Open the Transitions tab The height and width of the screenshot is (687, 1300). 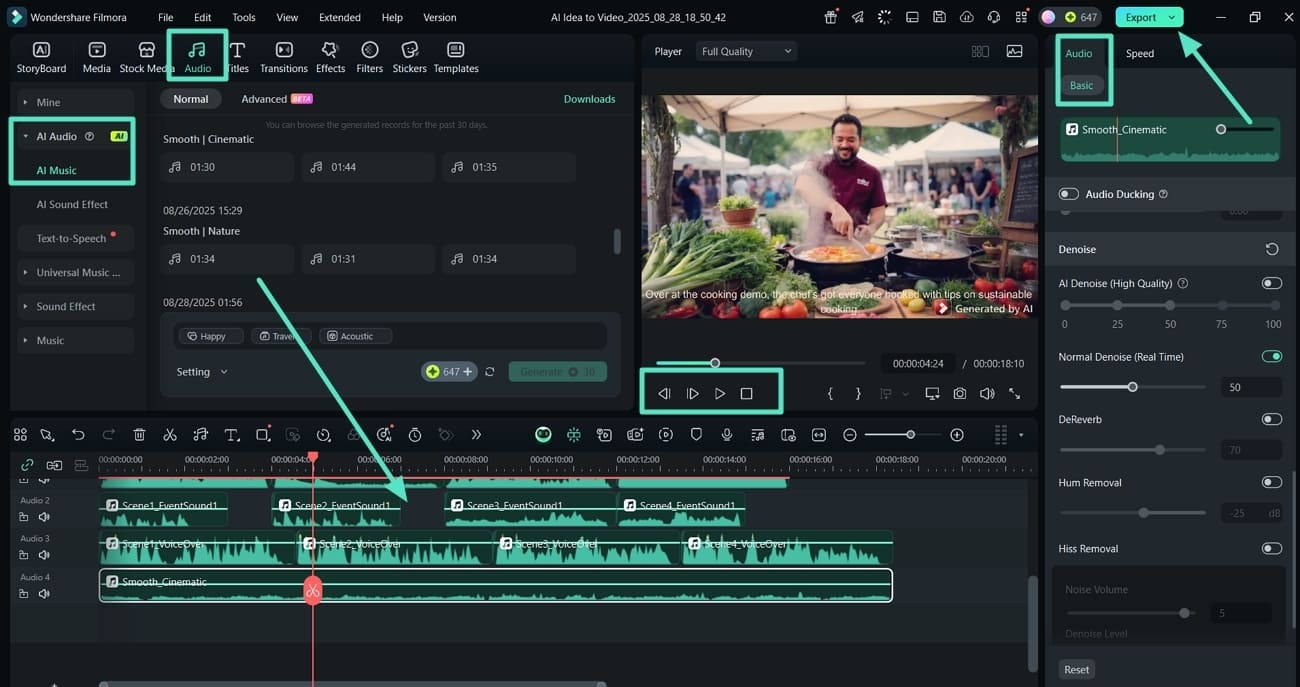click(x=284, y=58)
